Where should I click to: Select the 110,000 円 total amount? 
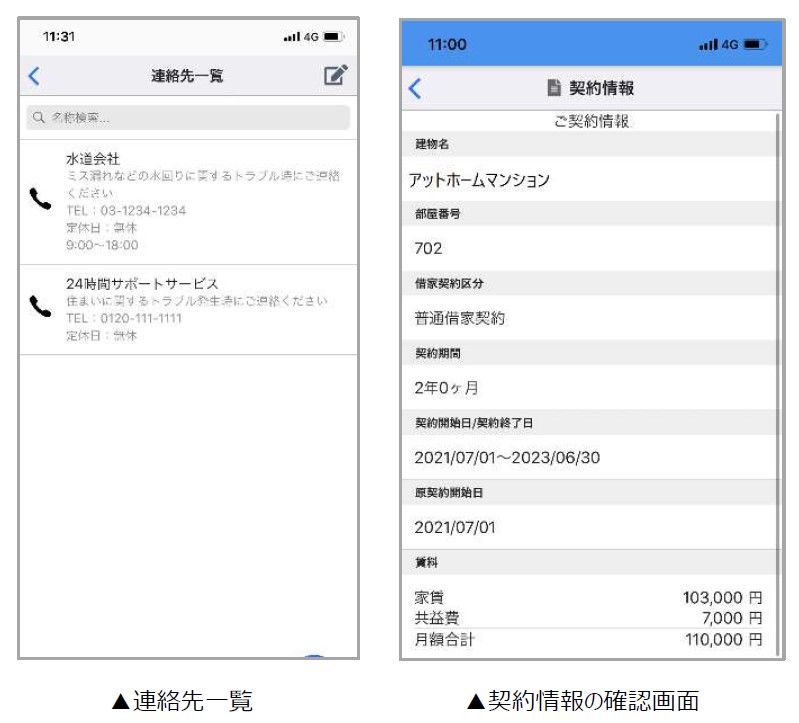click(724, 639)
